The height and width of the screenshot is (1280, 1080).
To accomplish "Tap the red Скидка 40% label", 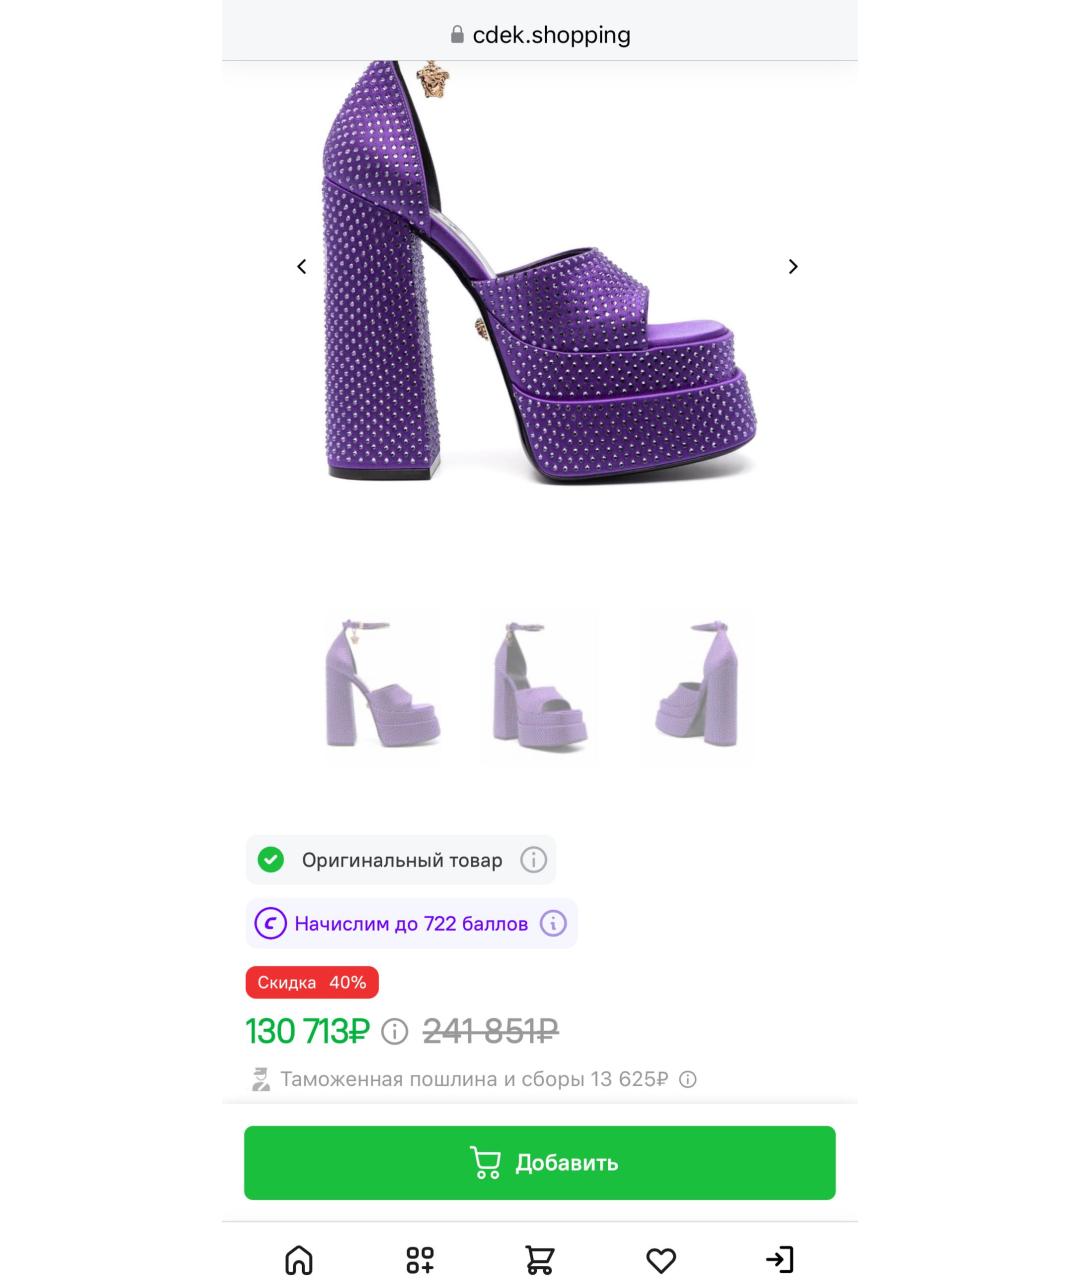I will (x=312, y=982).
